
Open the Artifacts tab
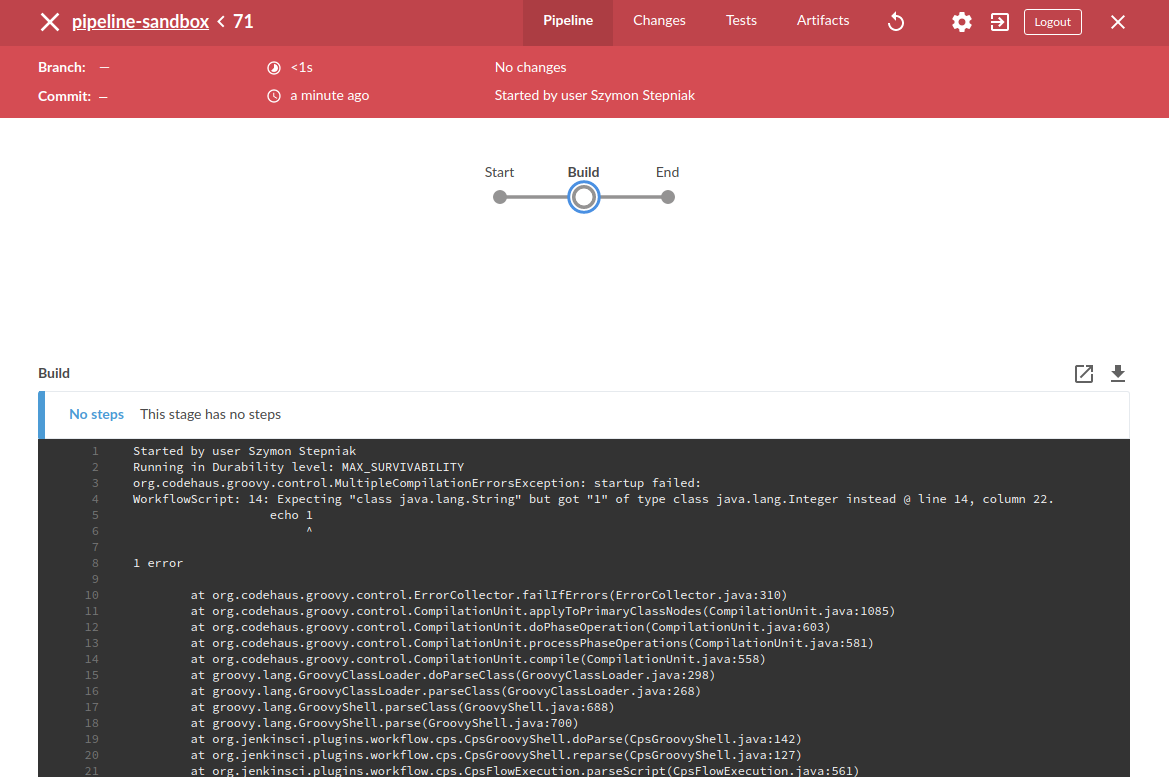pyautogui.click(x=823, y=21)
